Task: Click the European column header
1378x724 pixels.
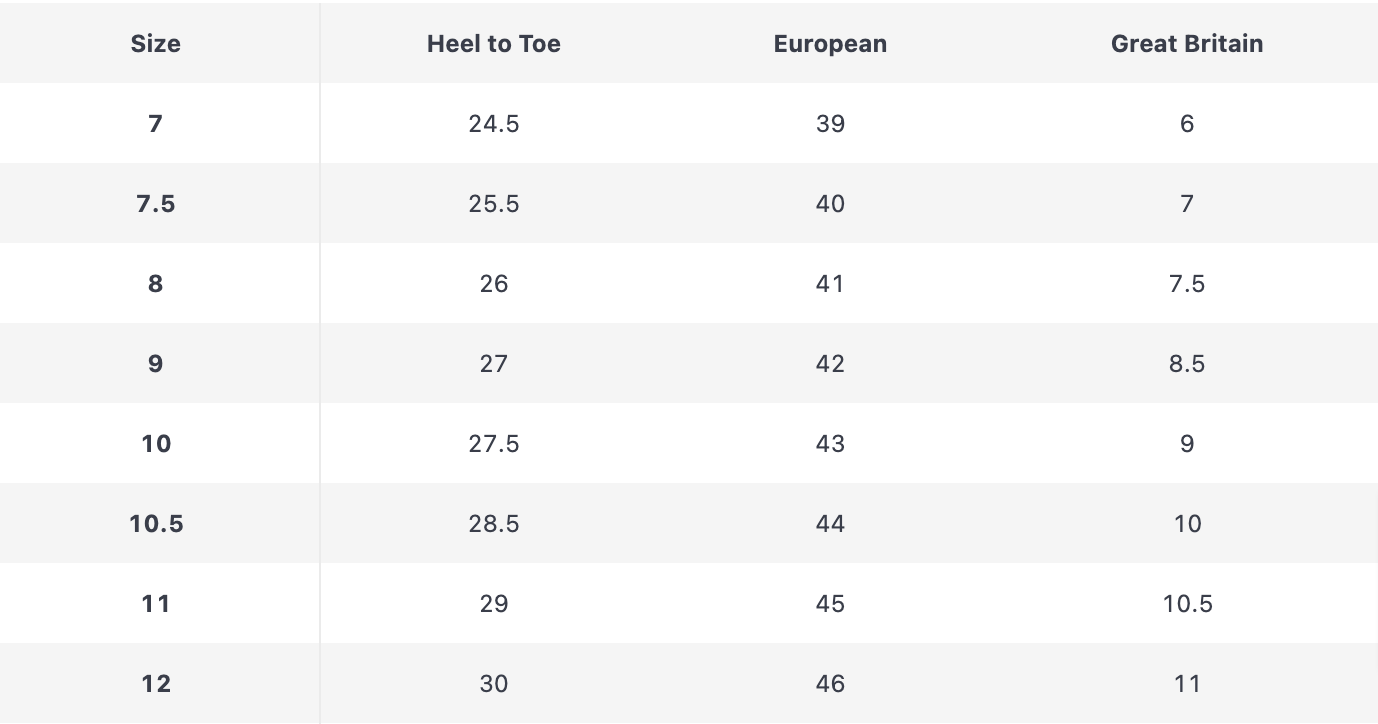Action: click(x=830, y=44)
